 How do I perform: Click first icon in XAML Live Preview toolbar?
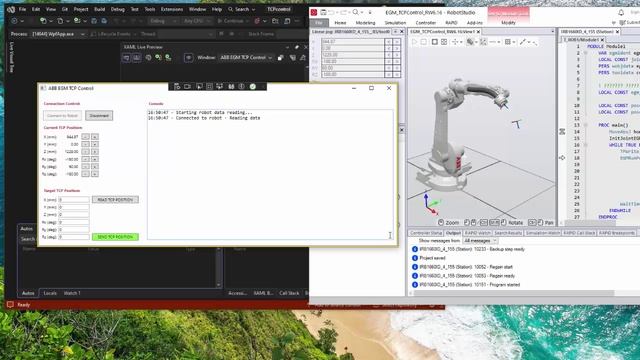(127, 58)
